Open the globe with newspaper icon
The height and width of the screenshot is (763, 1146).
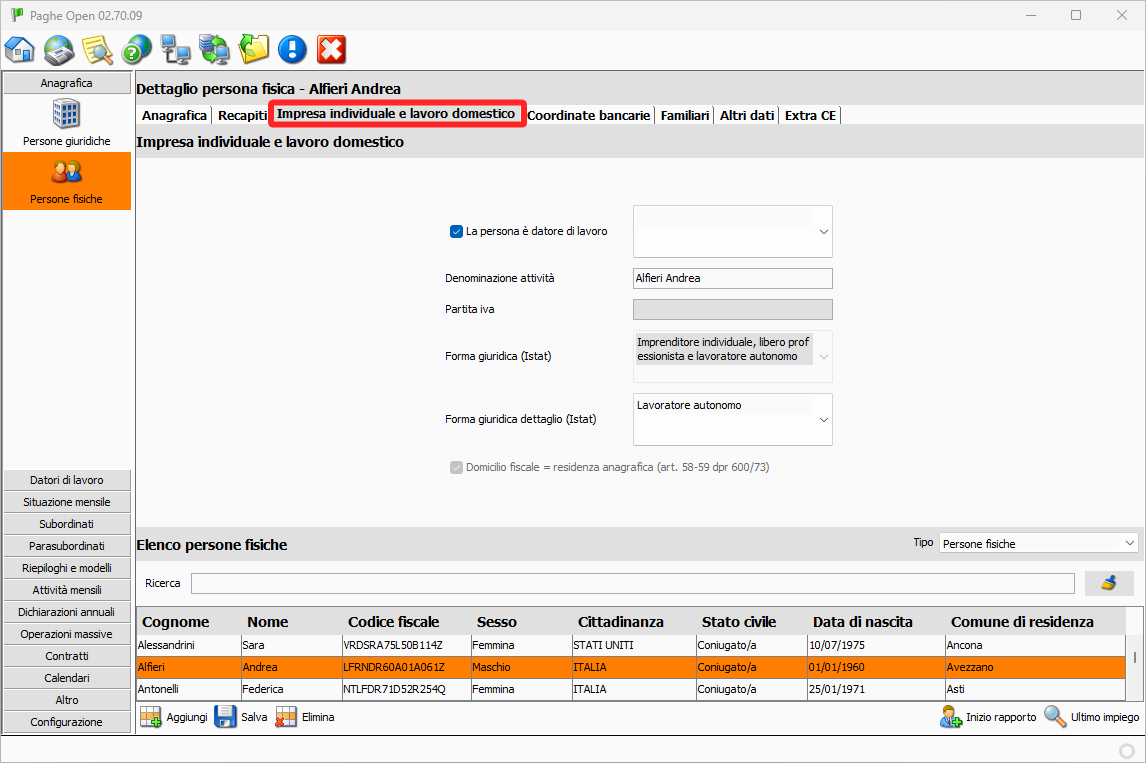coord(59,49)
